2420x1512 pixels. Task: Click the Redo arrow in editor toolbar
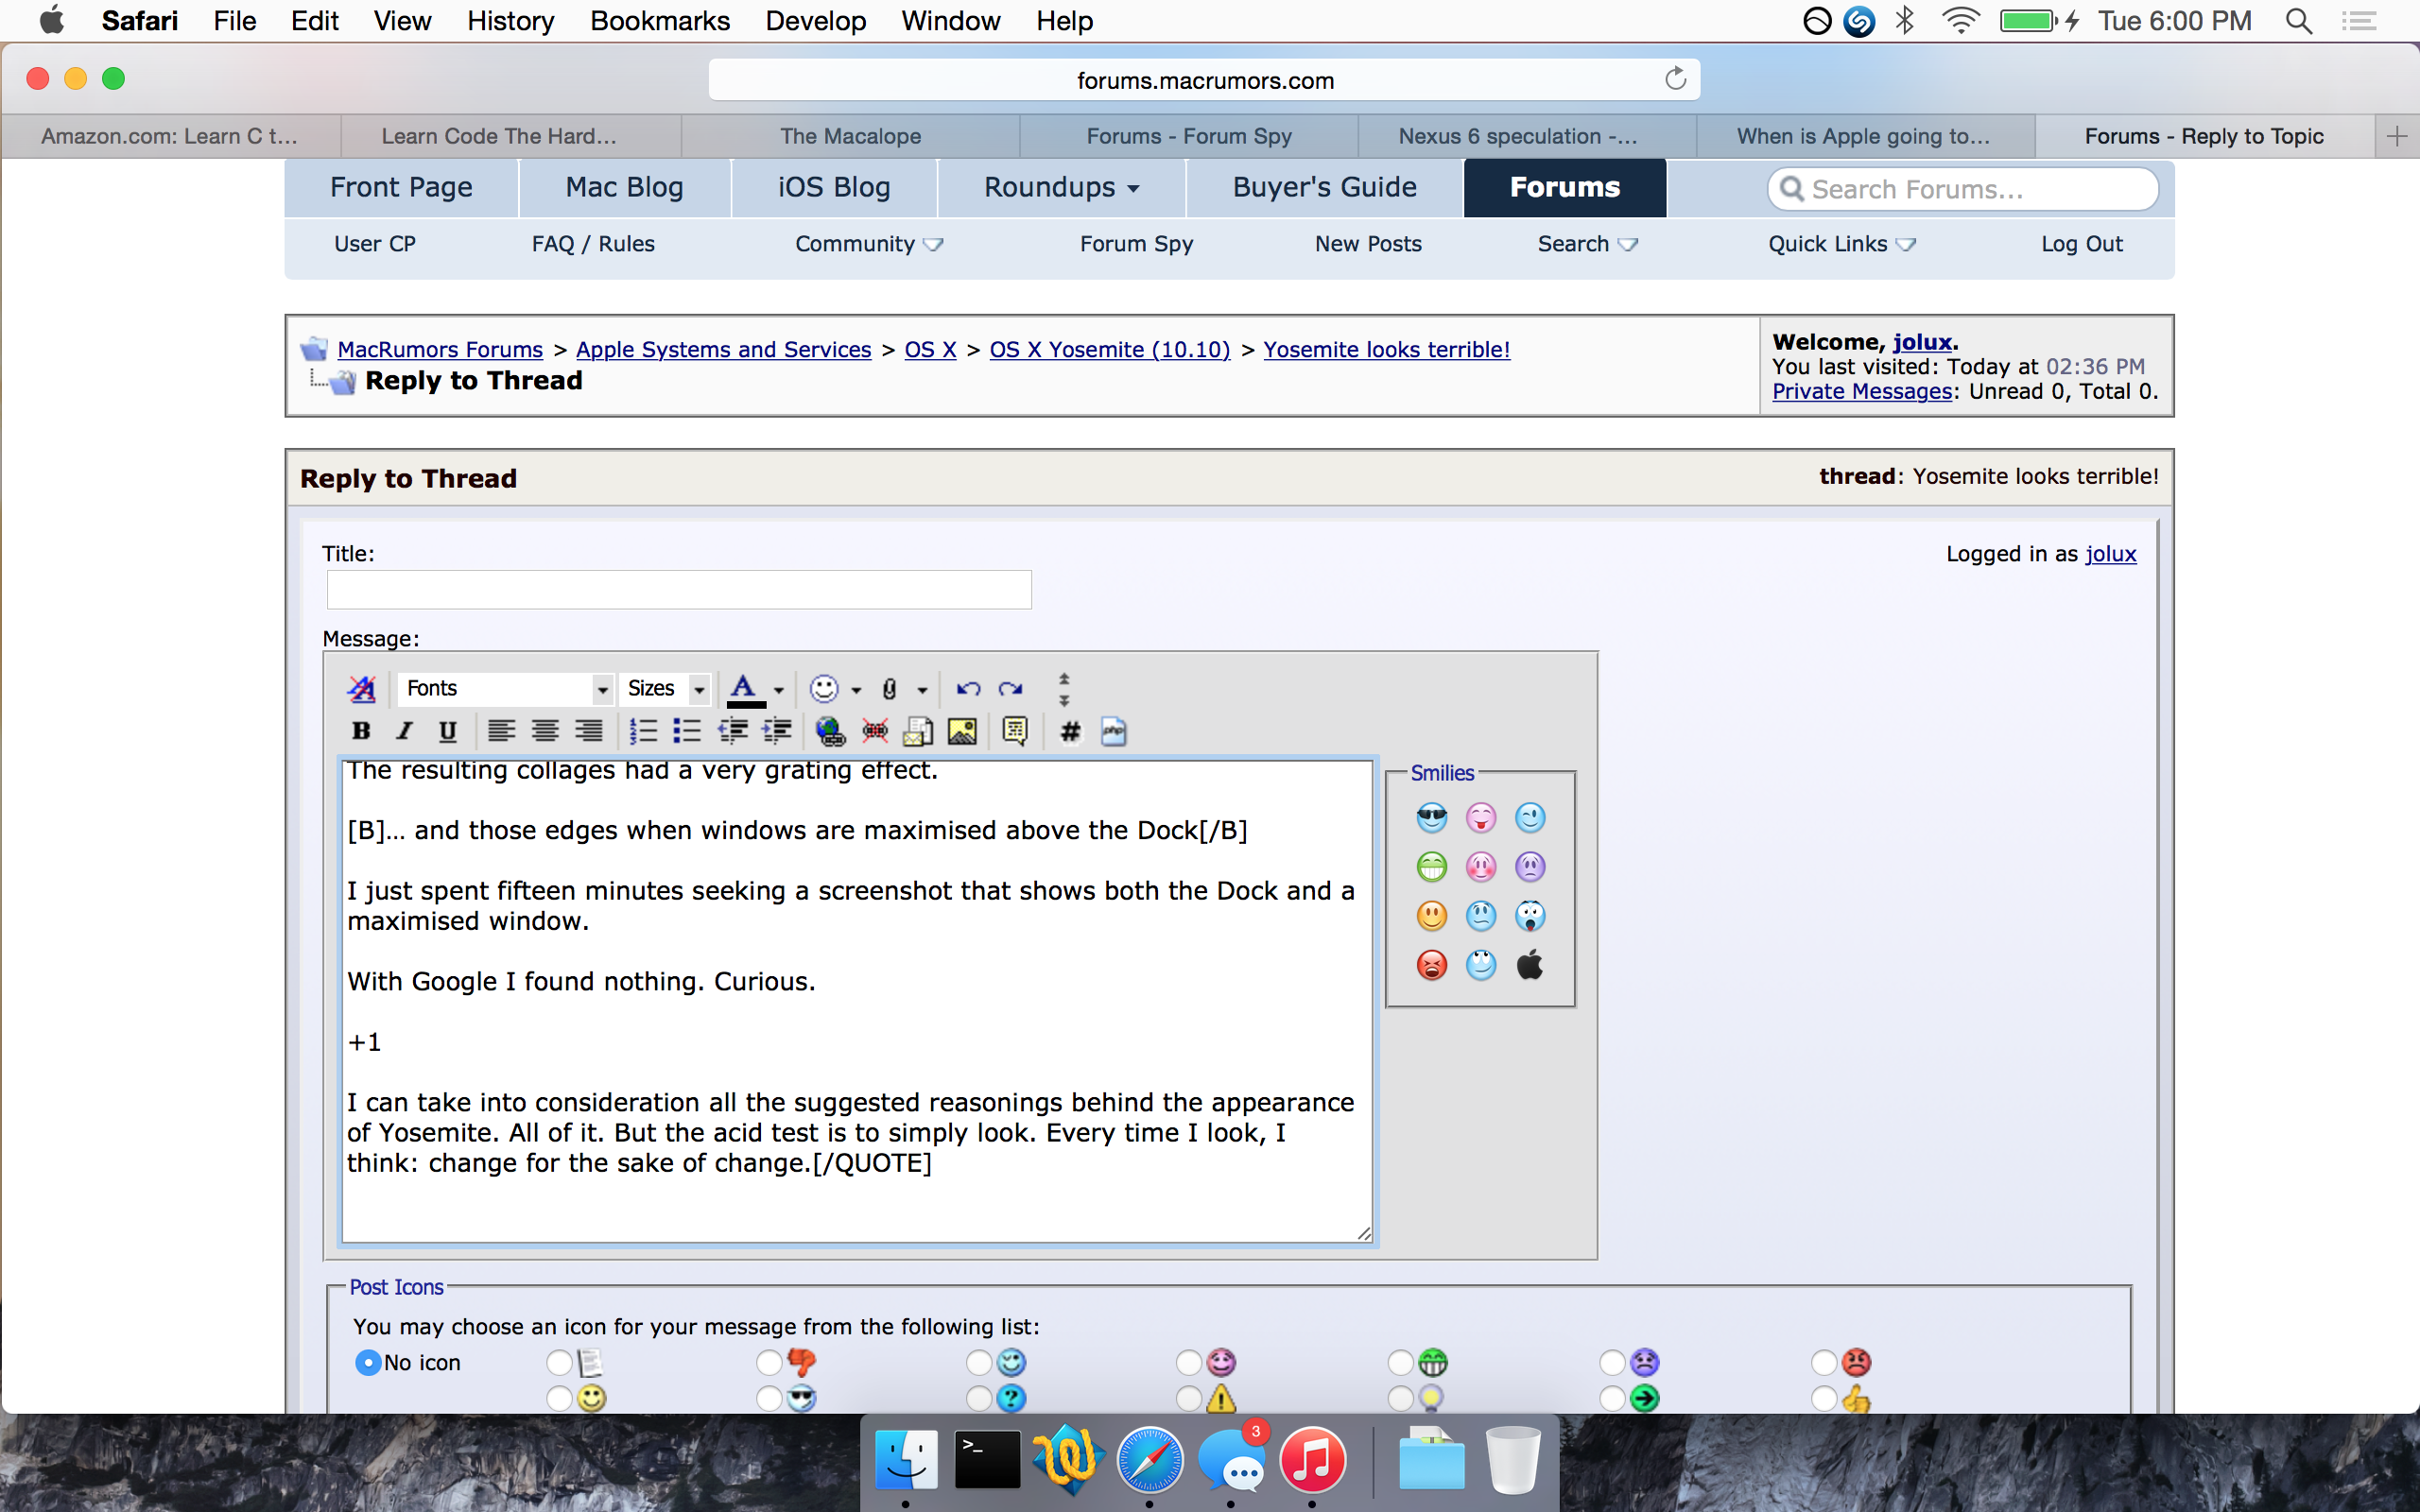[1011, 688]
